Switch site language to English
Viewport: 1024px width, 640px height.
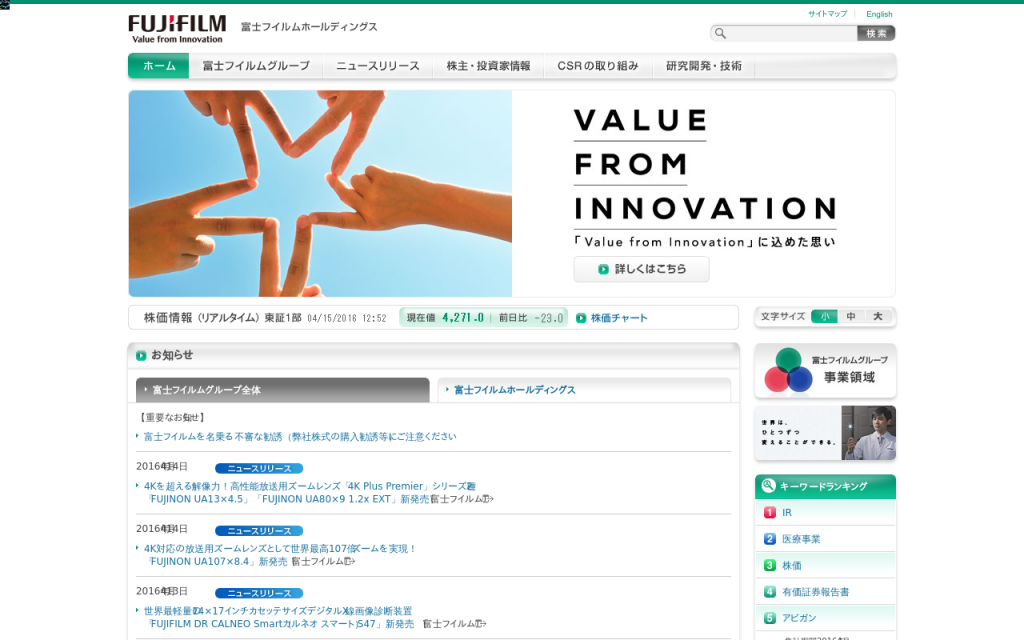[879, 14]
